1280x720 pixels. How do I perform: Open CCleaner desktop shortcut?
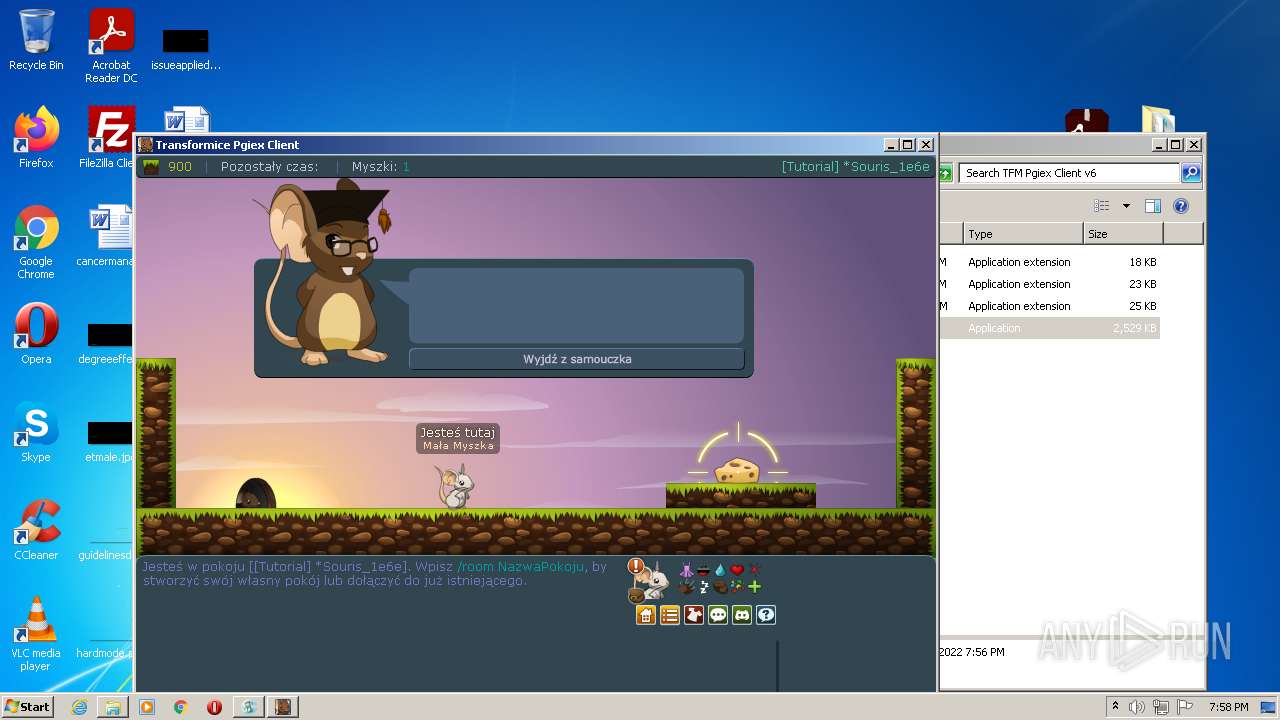pos(36,530)
